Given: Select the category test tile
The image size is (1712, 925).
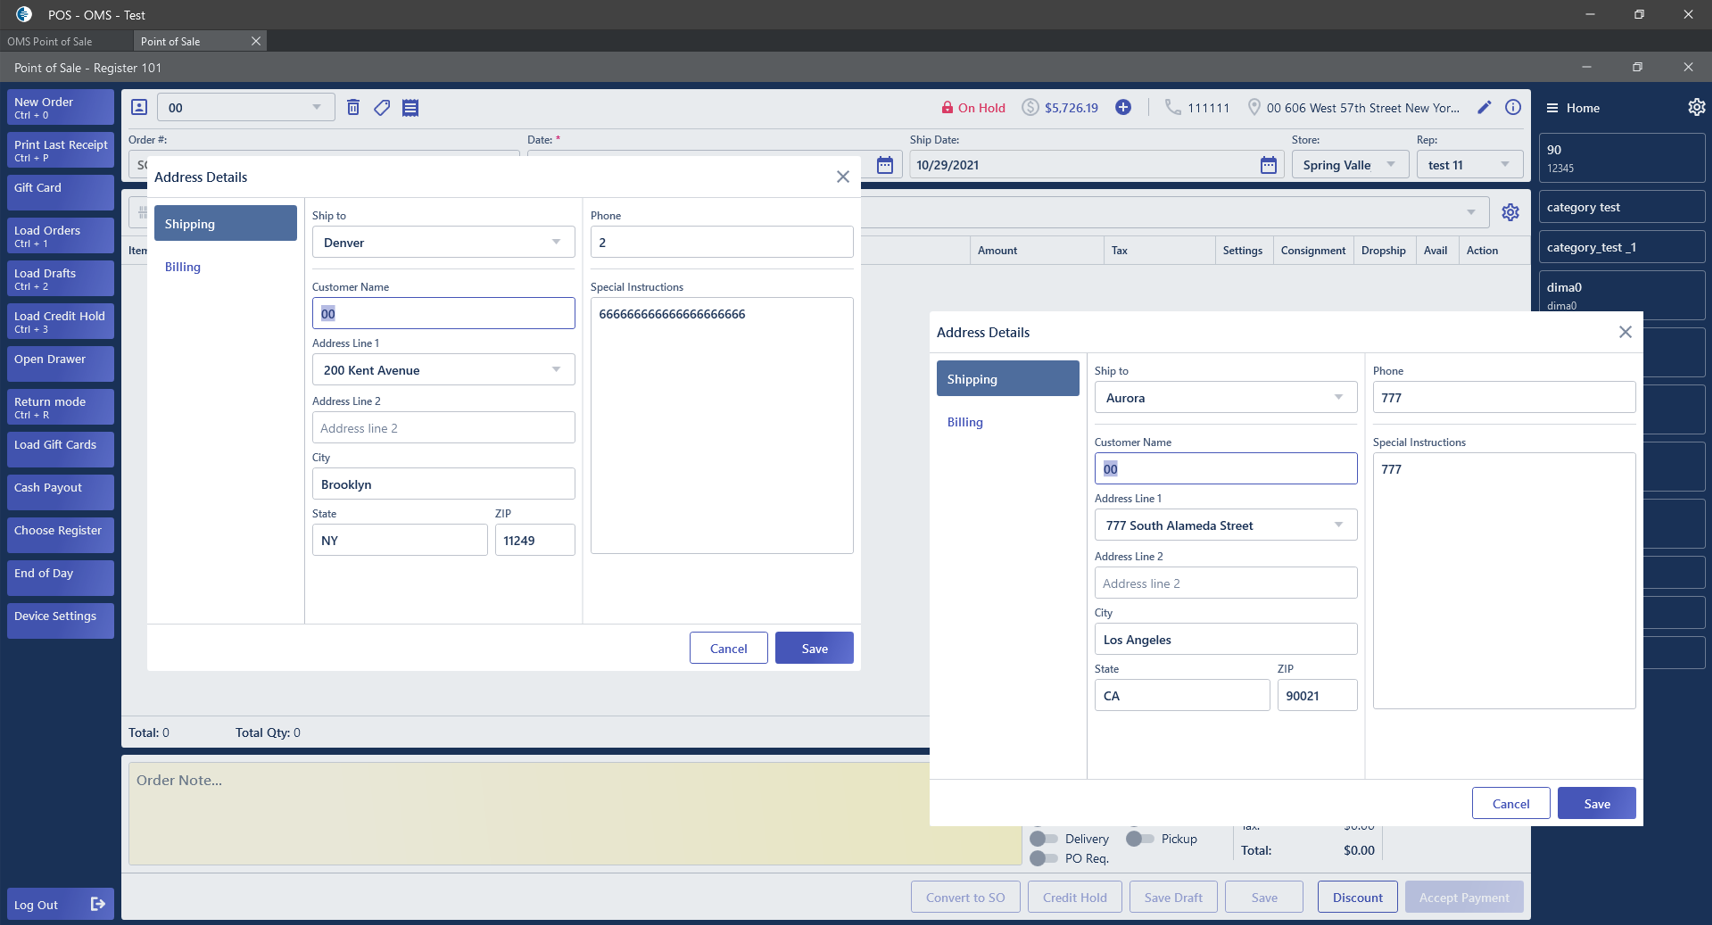Looking at the screenshot, I should [1621, 207].
